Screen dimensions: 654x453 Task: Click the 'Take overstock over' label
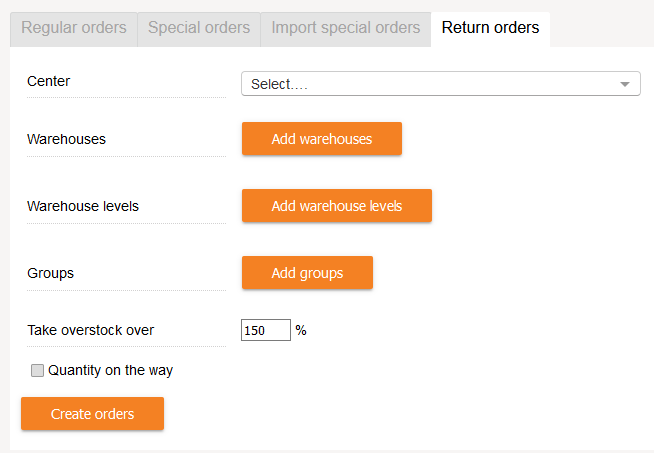pyautogui.click(x=91, y=330)
